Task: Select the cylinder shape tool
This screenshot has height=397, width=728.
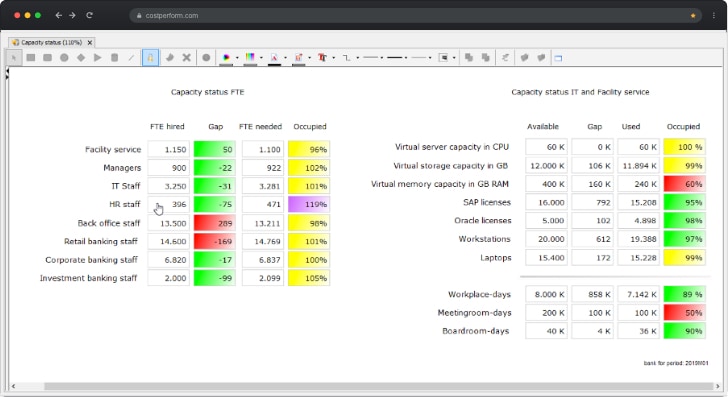Action: (114, 58)
